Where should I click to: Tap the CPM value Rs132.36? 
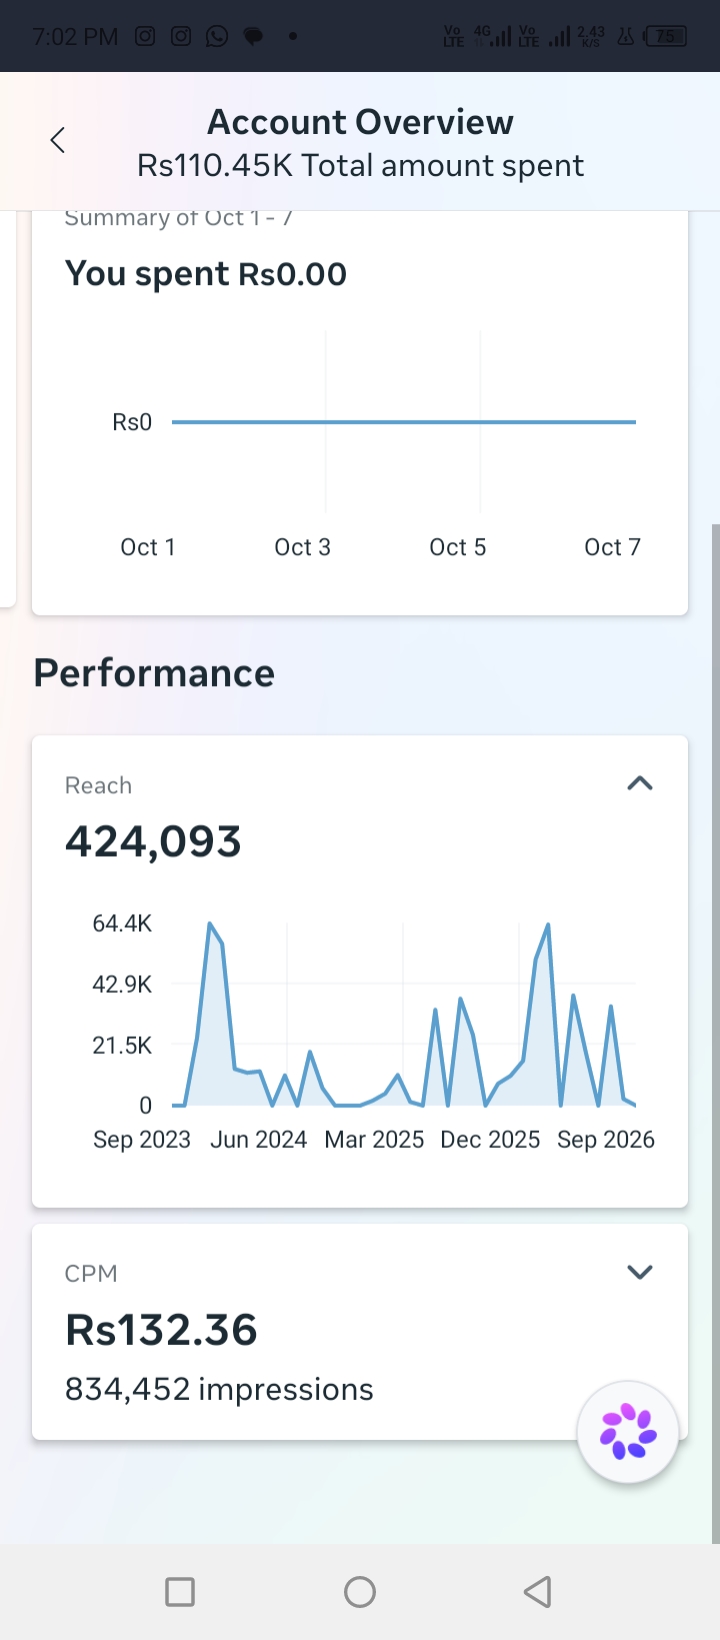161,1330
